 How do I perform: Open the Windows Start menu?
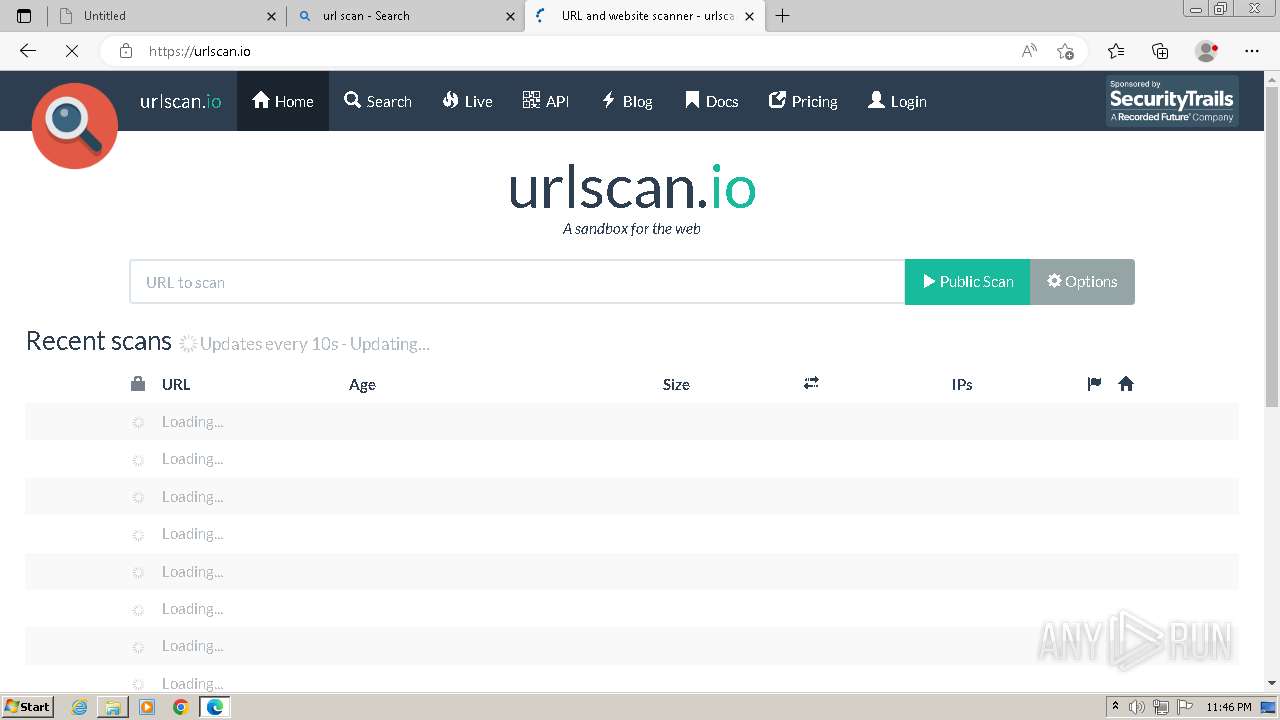click(x=27, y=707)
